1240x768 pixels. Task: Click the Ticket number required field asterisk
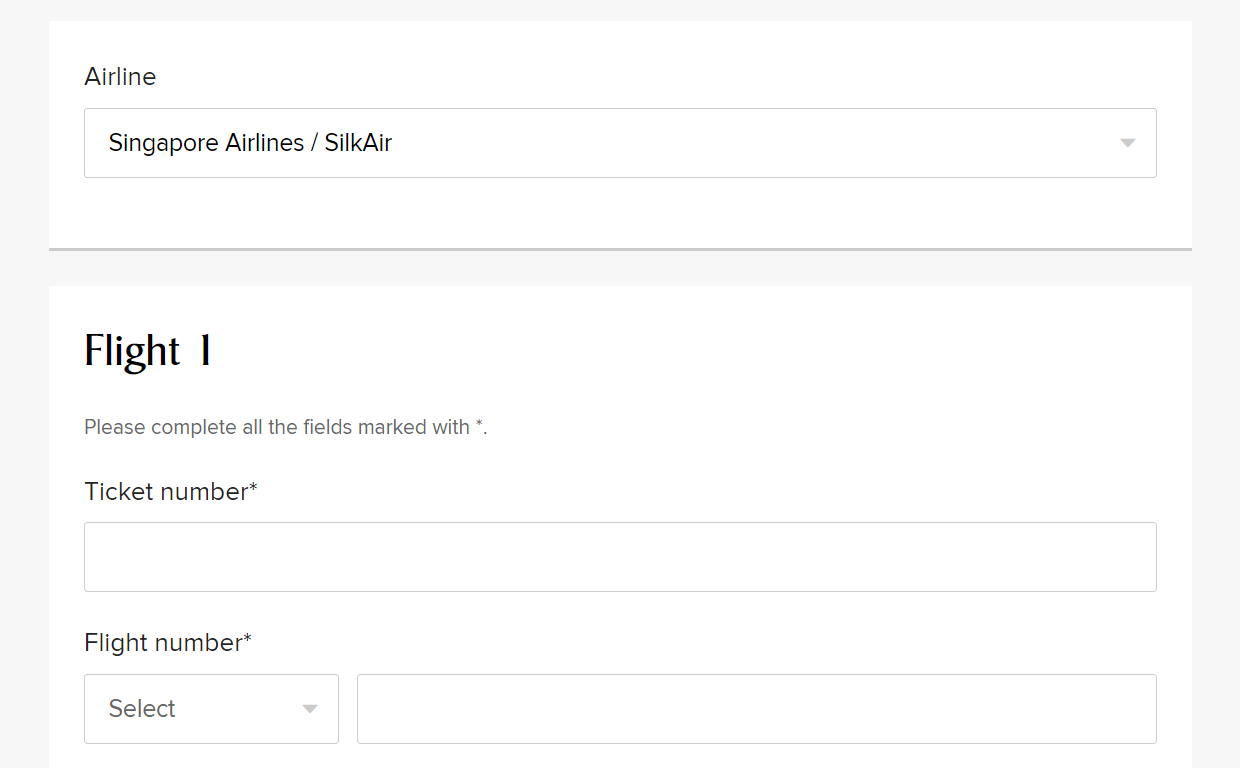[x=254, y=485]
